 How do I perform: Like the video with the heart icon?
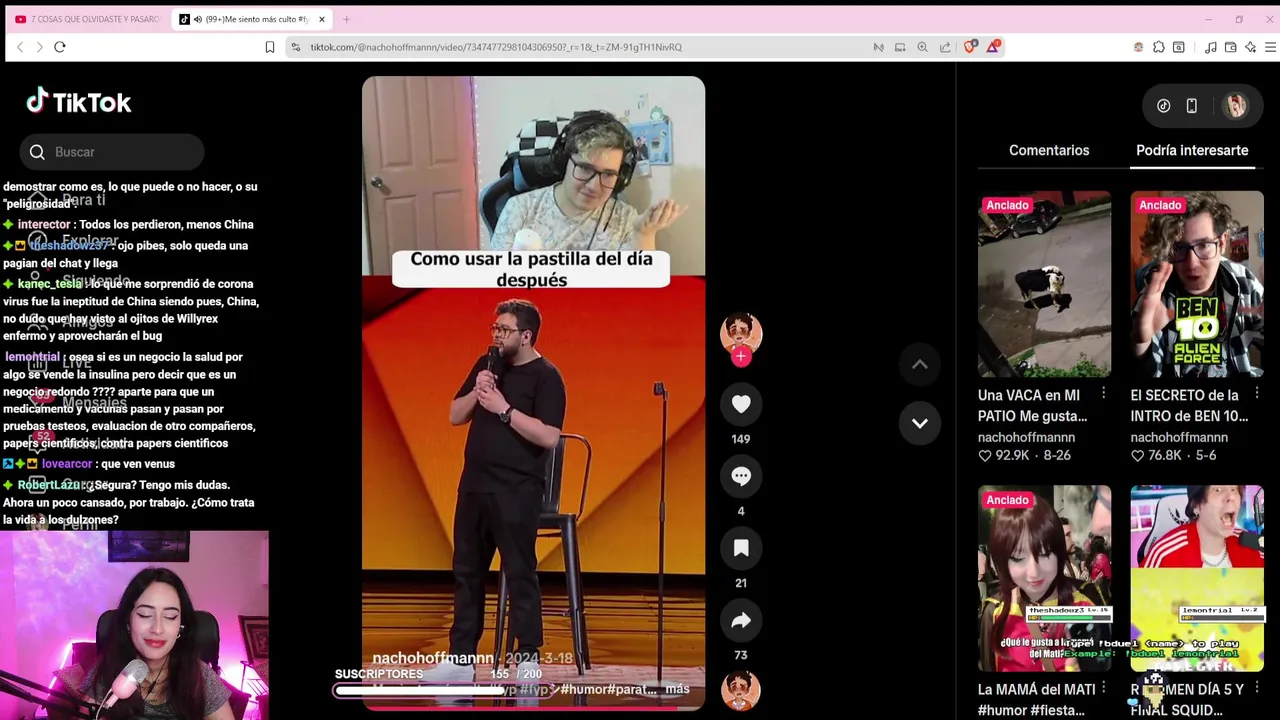tap(741, 404)
